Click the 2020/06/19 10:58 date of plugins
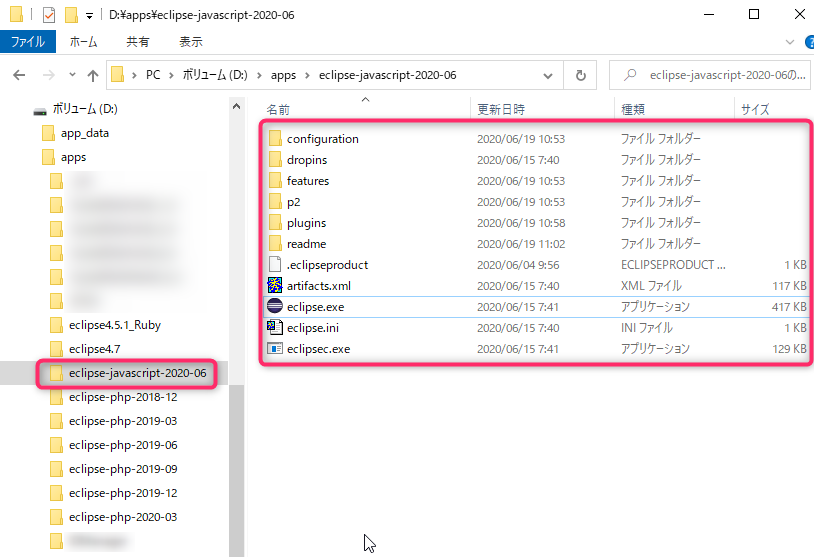 tap(521, 223)
